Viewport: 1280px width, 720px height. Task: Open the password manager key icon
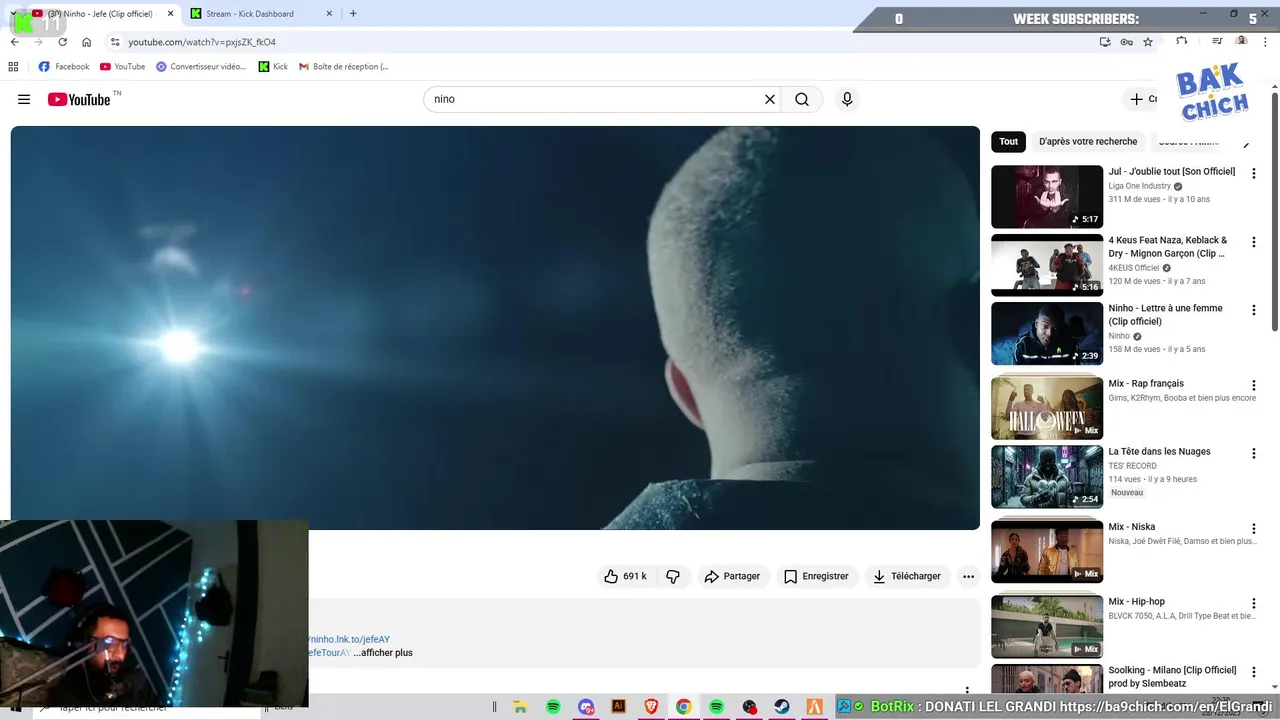pyautogui.click(x=1126, y=42)
